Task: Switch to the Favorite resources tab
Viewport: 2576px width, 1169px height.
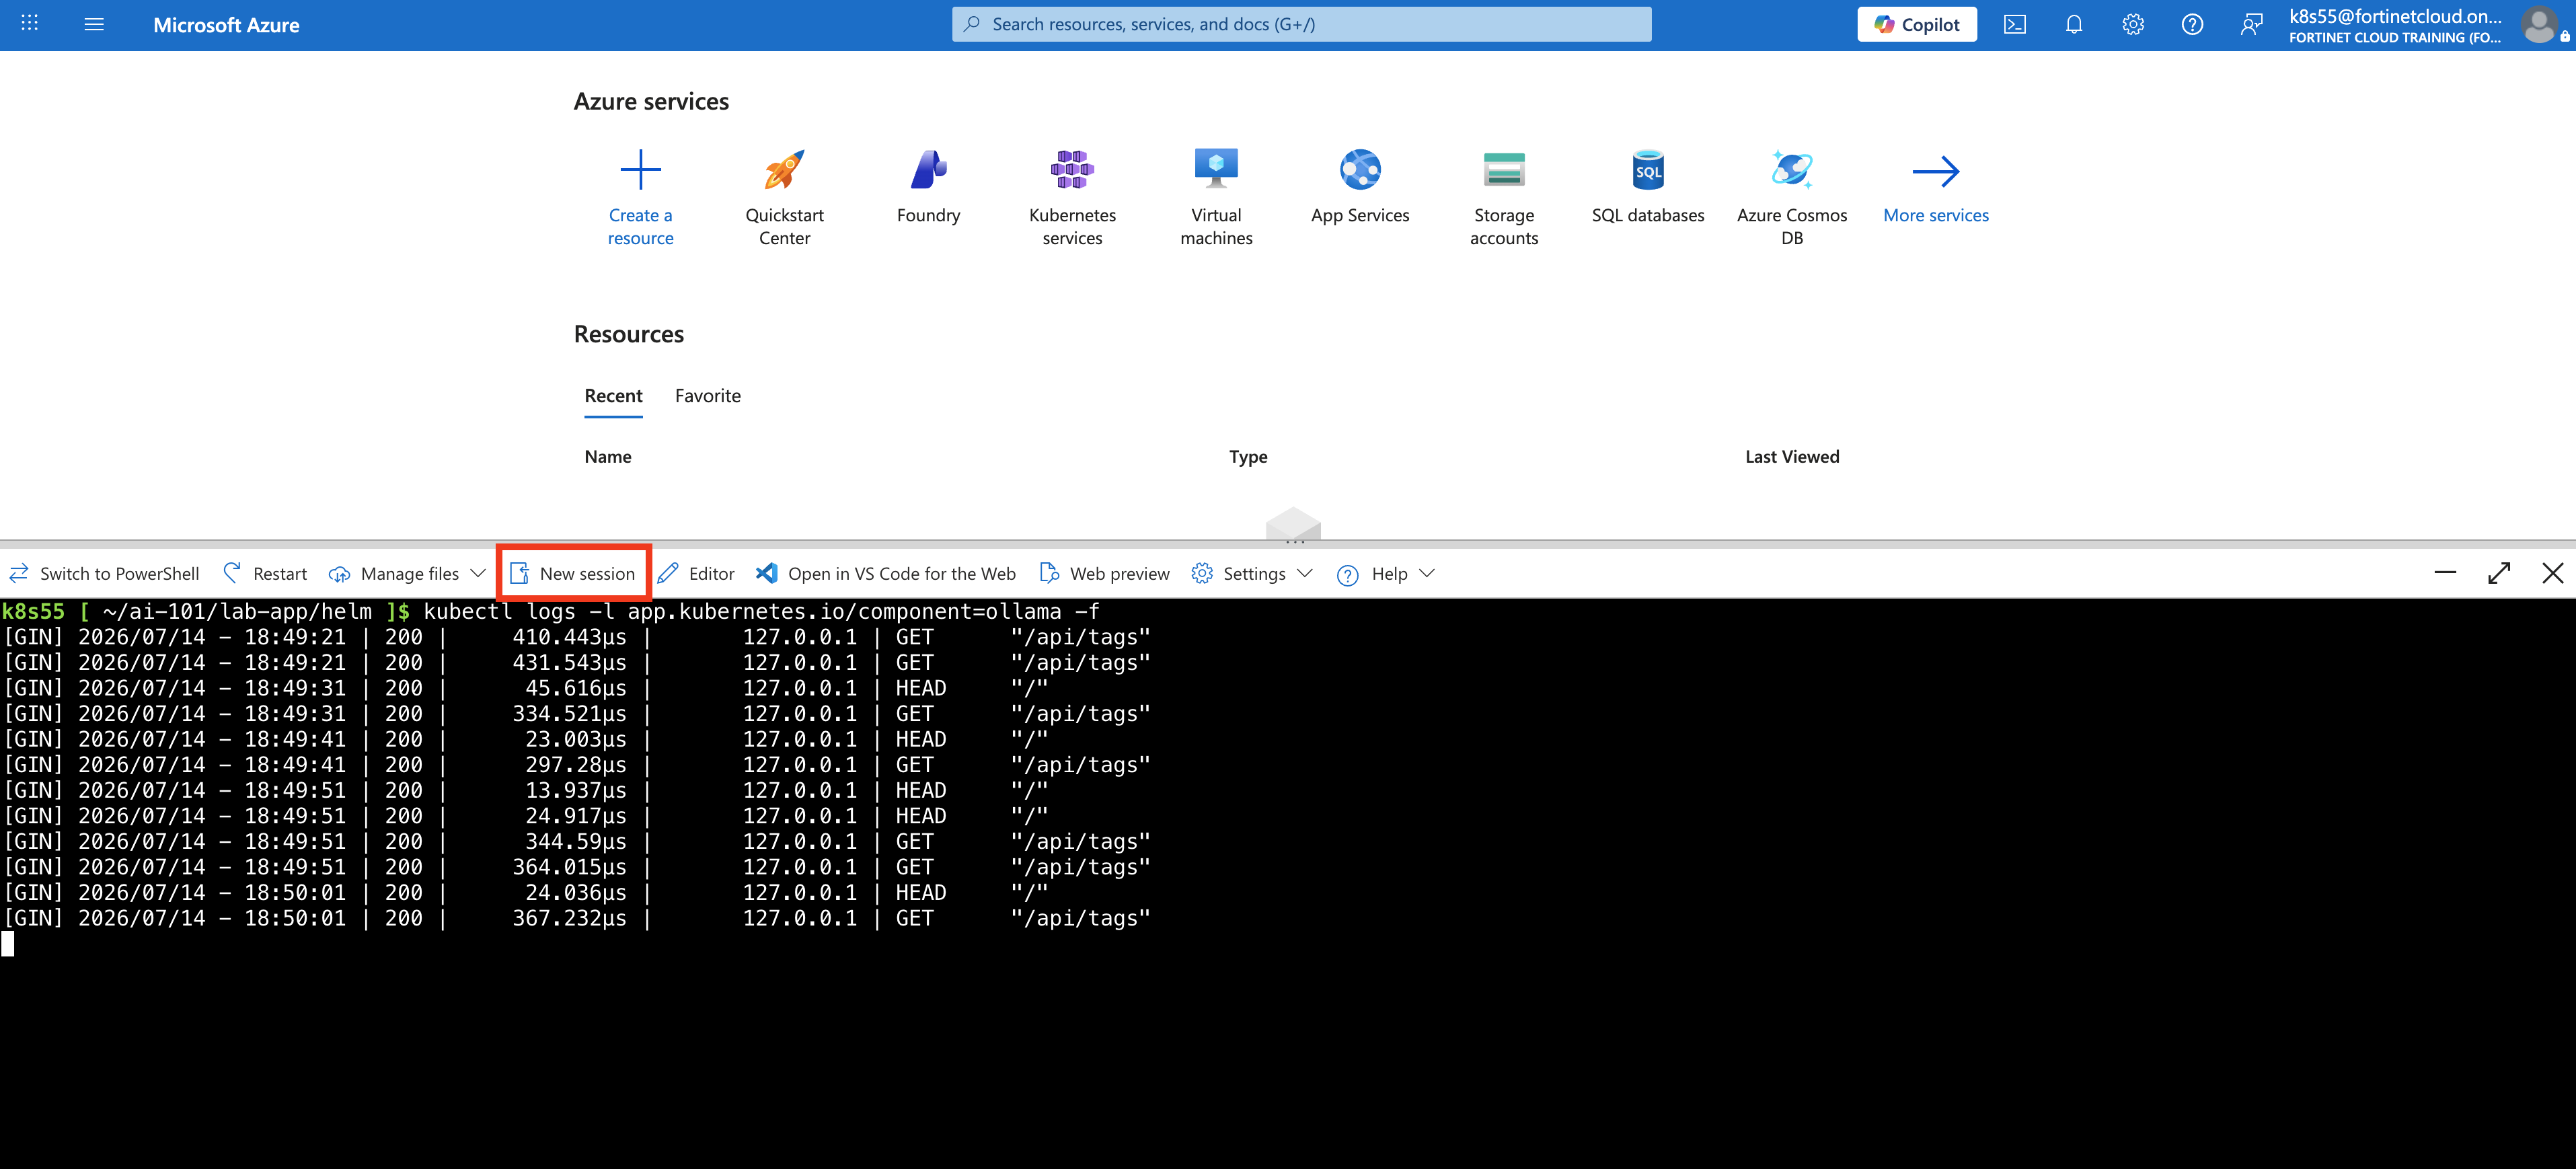Action: pos(708,396)
